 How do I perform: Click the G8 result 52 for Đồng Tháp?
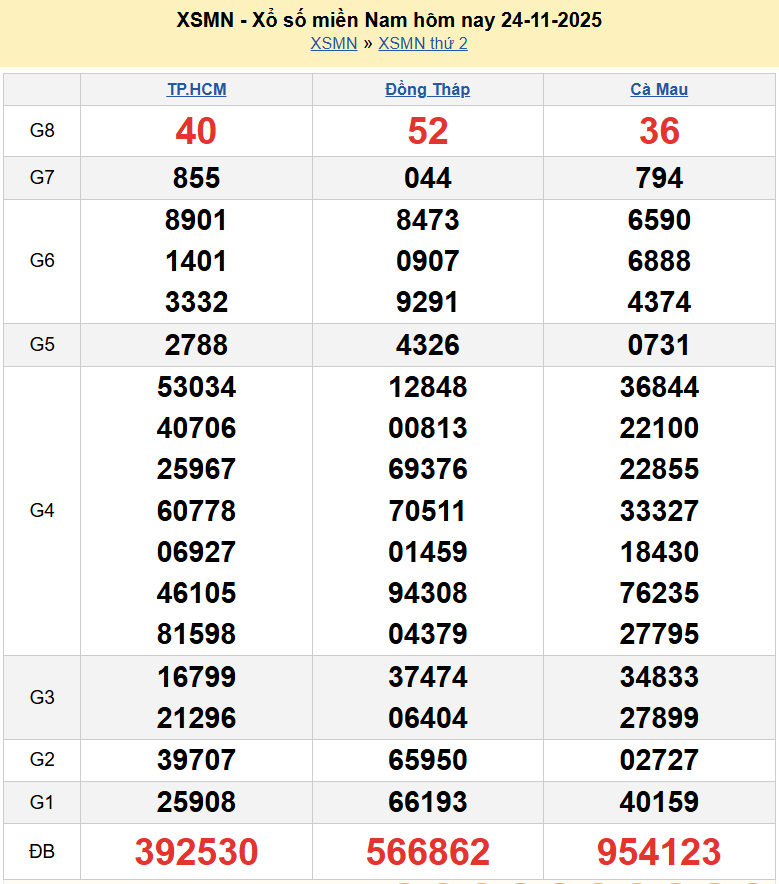(428, 131)
